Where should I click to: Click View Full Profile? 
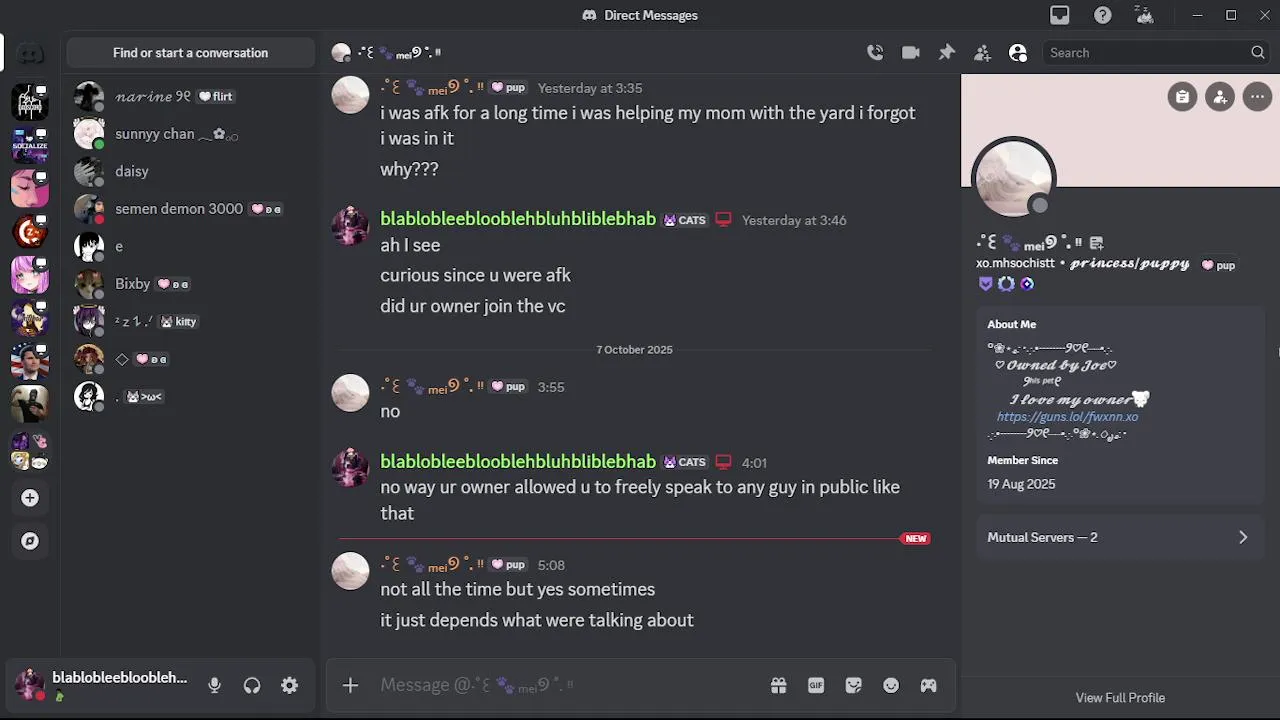pyautogui.click(x=1120, y=698)
